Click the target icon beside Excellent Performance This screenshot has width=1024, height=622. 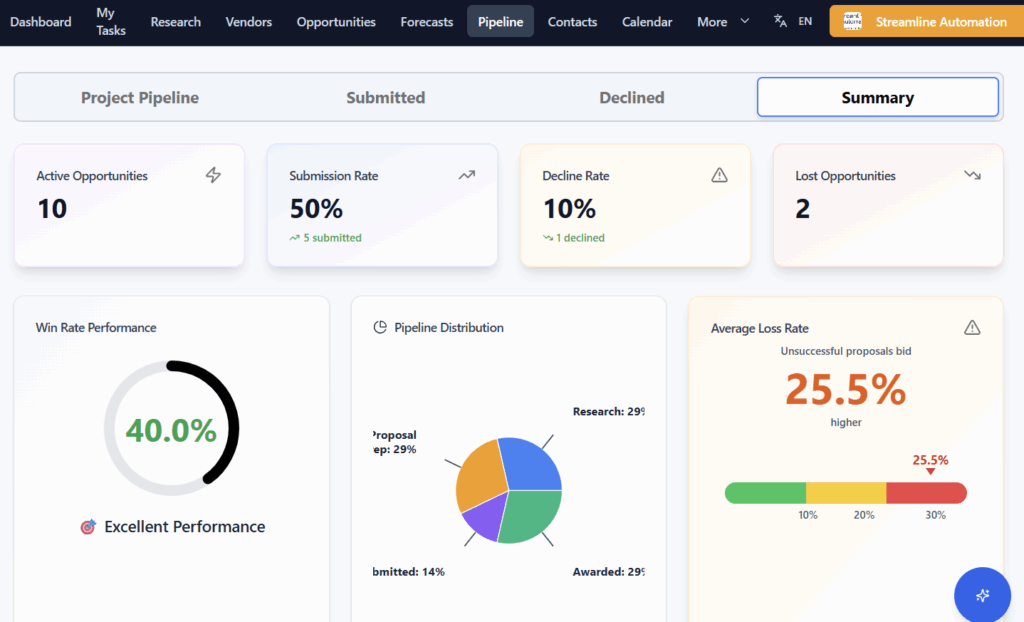pyautogui.click(x=88, y=526)
